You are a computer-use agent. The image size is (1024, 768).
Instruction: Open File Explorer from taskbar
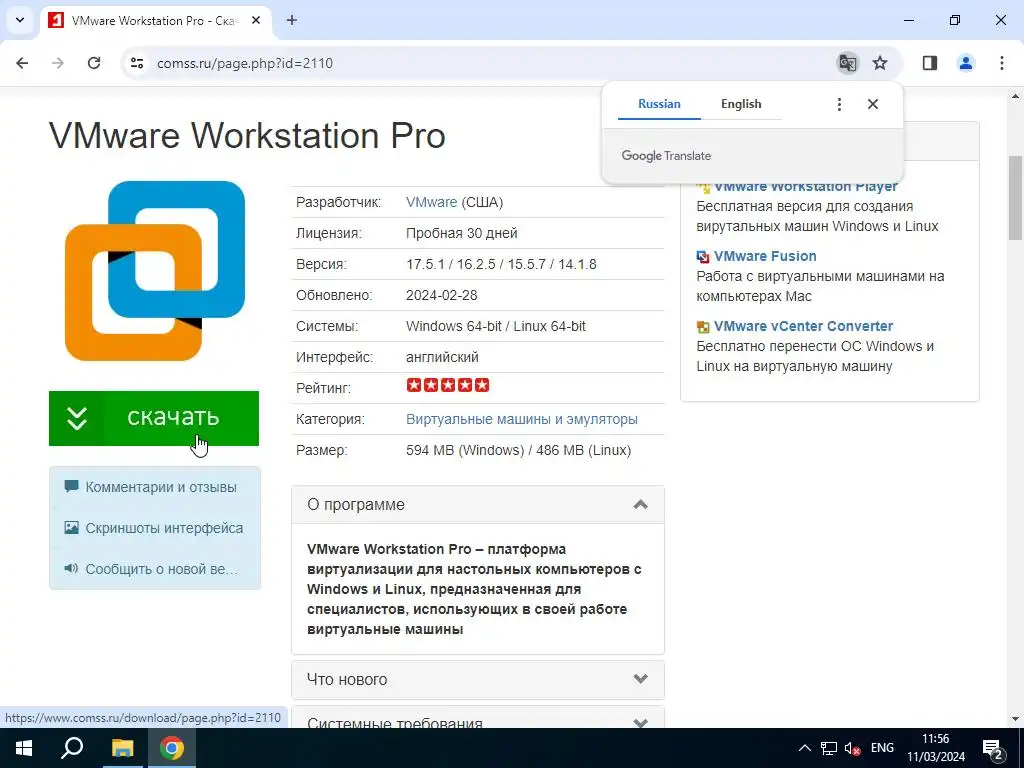[122, 748]
